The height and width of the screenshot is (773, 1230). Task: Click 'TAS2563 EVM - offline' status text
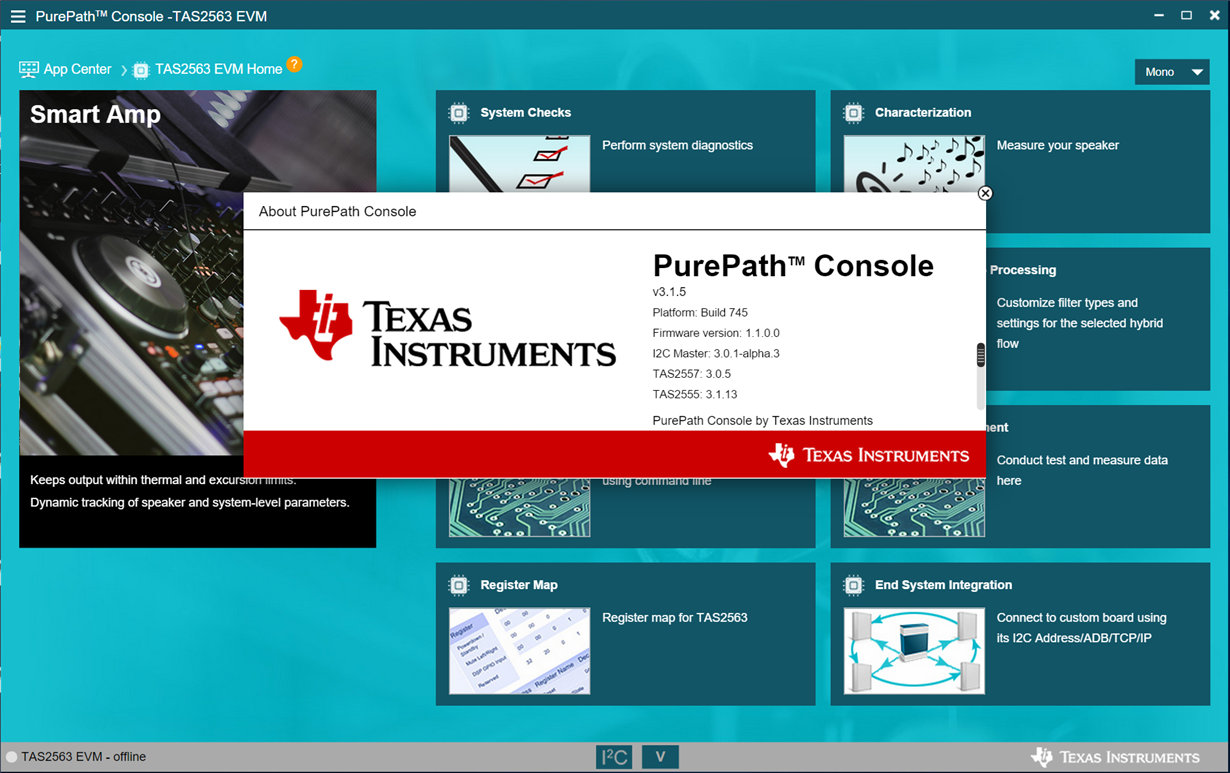click(84, 757)
